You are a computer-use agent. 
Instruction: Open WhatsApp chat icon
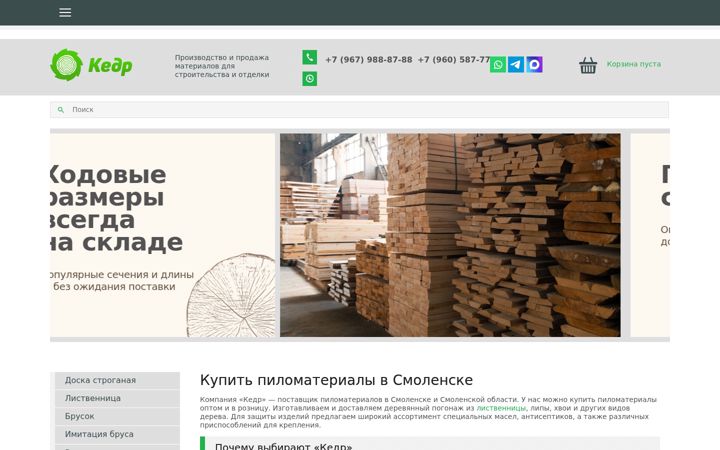tap(498, 65)
